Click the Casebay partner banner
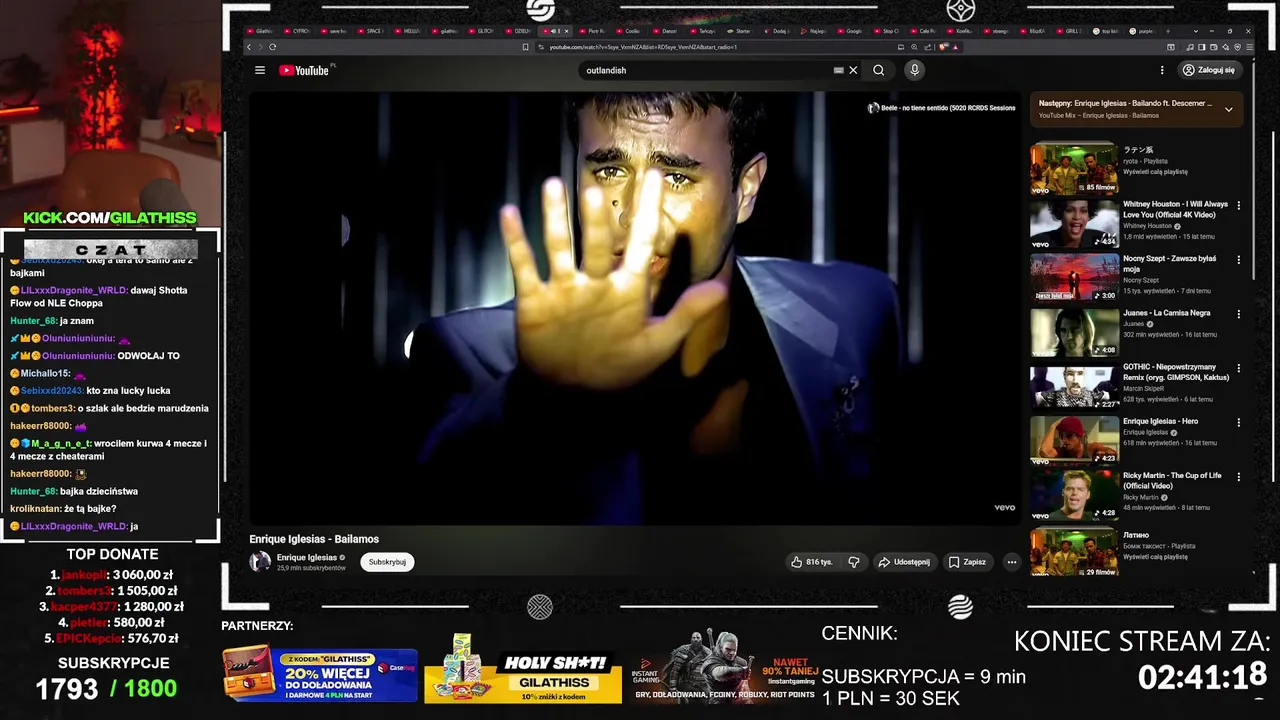Image resolution: width=1280 pixels, height=720 pixels. tap(320, 674)
